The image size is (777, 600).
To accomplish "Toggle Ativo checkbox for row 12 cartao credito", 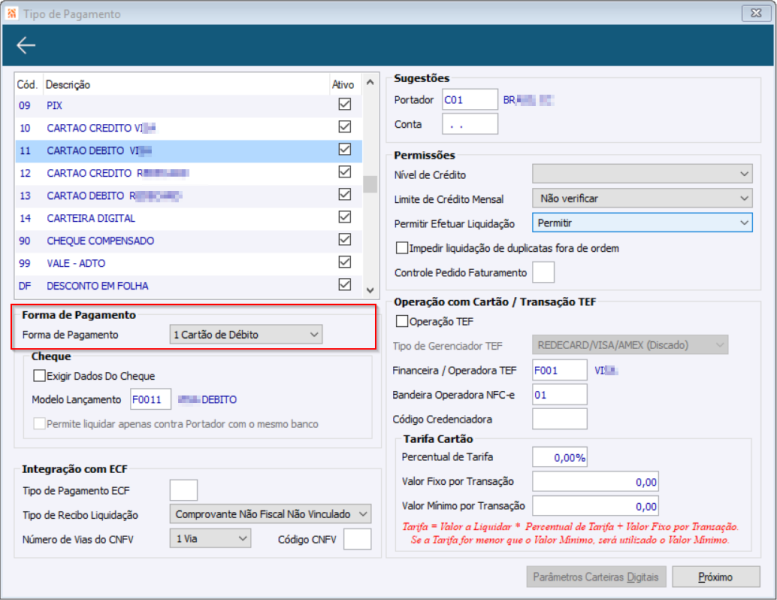I will tap(344, 172).
